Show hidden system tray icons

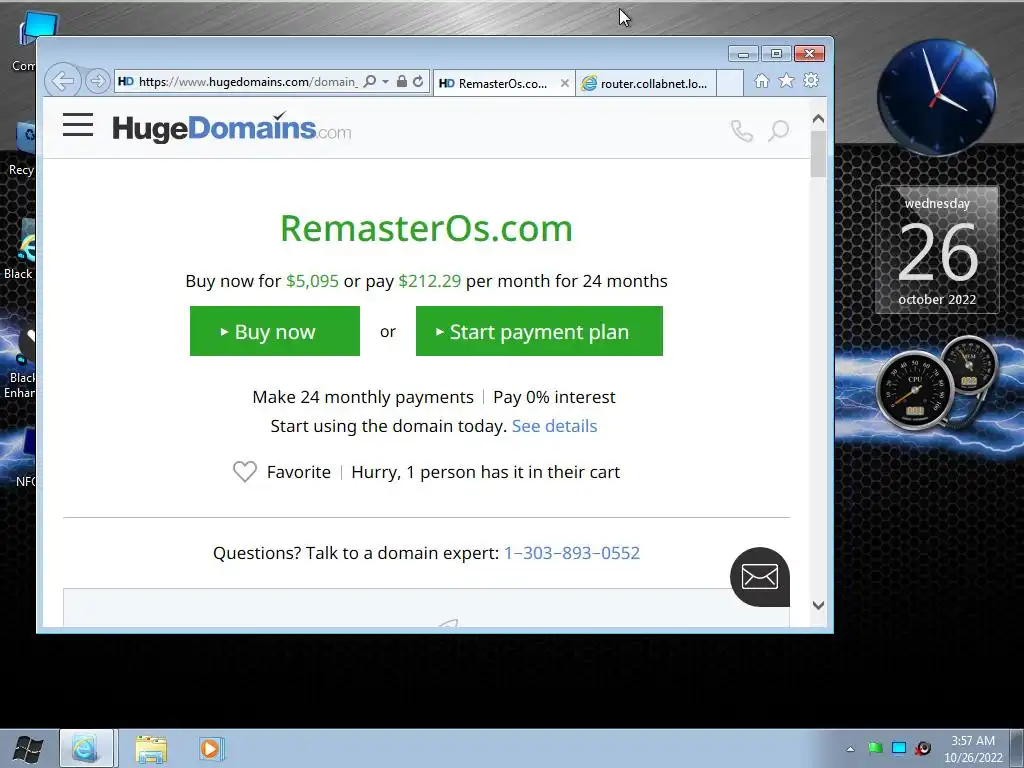pyautogui.click(x=850, y=748)
